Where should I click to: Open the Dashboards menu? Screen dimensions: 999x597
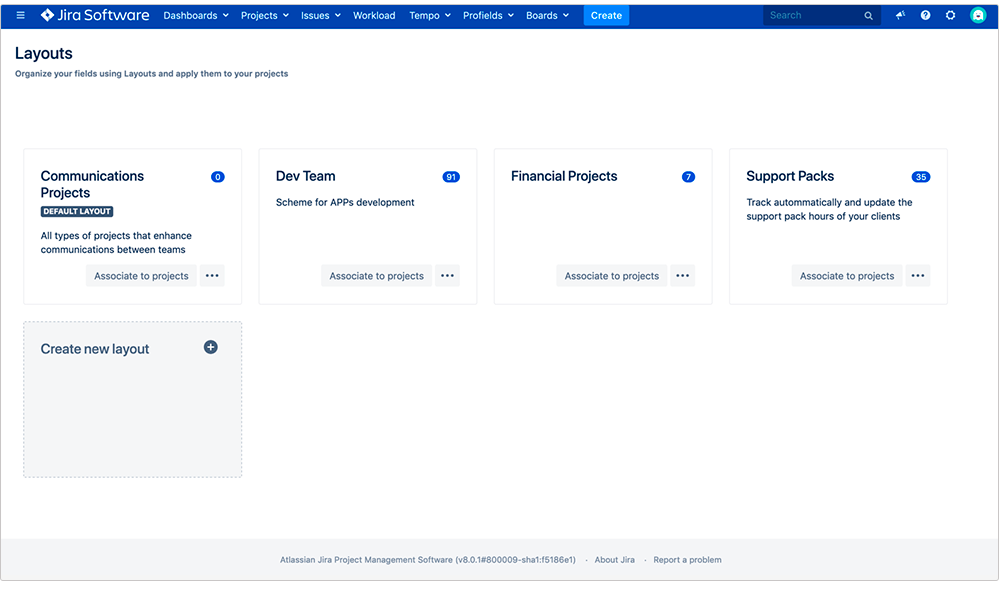point(195,15)
